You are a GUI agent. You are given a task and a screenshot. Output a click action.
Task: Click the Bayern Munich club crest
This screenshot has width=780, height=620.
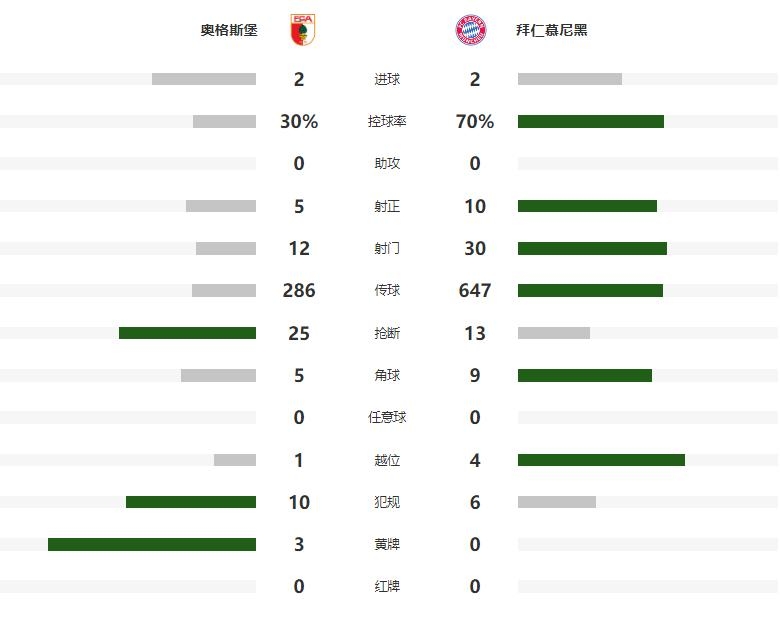471,30
